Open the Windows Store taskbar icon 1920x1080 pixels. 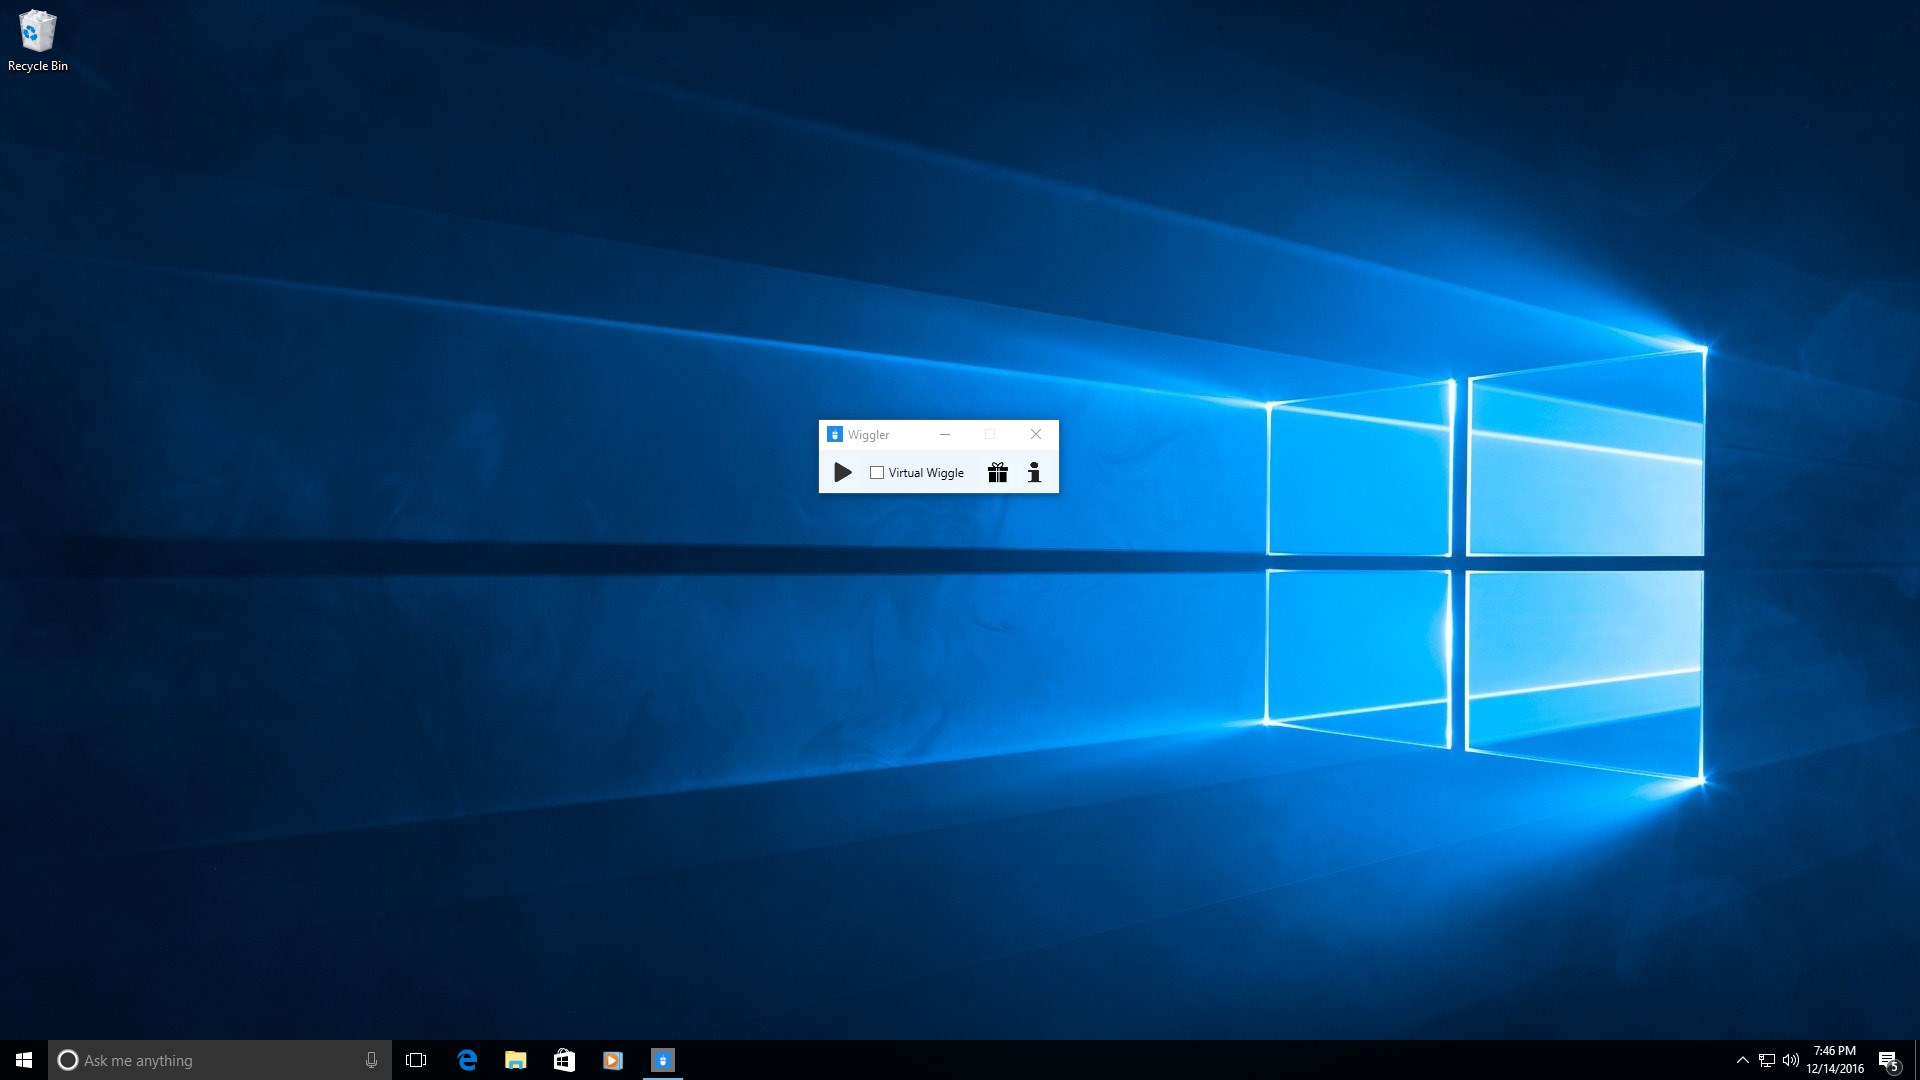[564, 1060]
